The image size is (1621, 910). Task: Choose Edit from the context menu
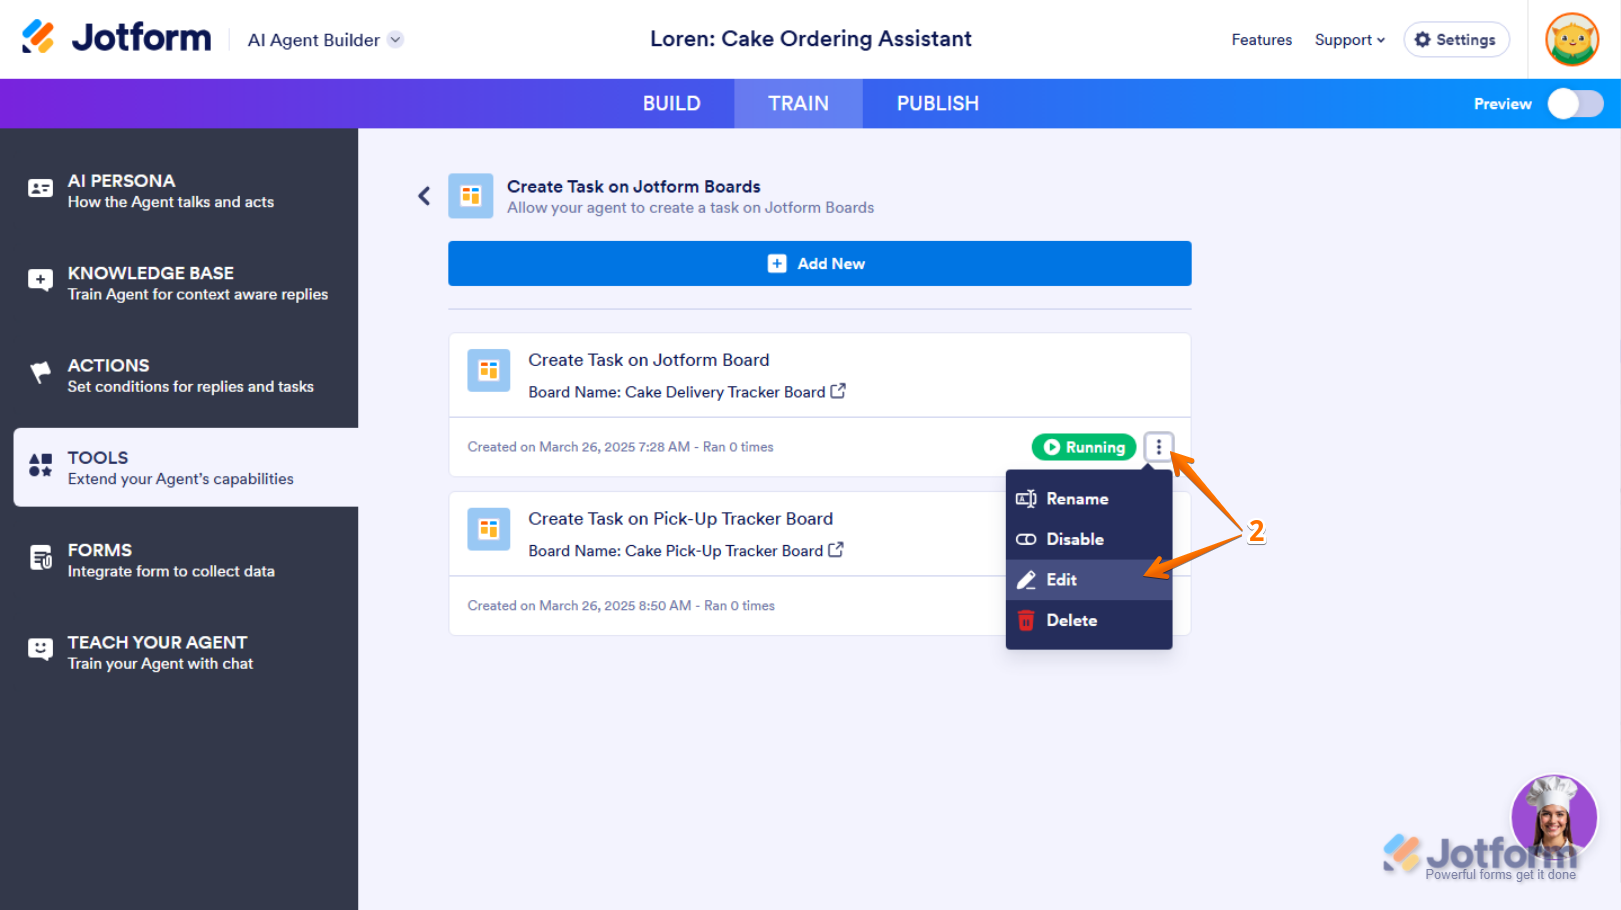(x=1089, y=580)
